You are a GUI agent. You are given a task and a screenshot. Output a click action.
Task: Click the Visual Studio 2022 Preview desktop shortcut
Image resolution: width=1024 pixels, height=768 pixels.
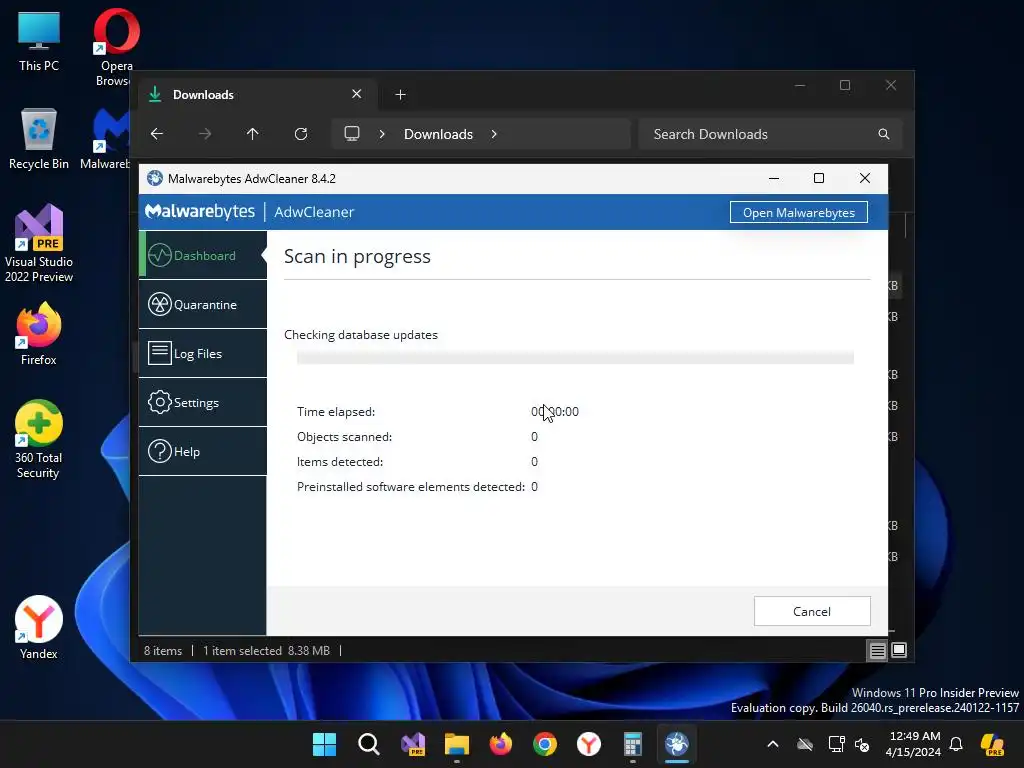click(39, 244)
